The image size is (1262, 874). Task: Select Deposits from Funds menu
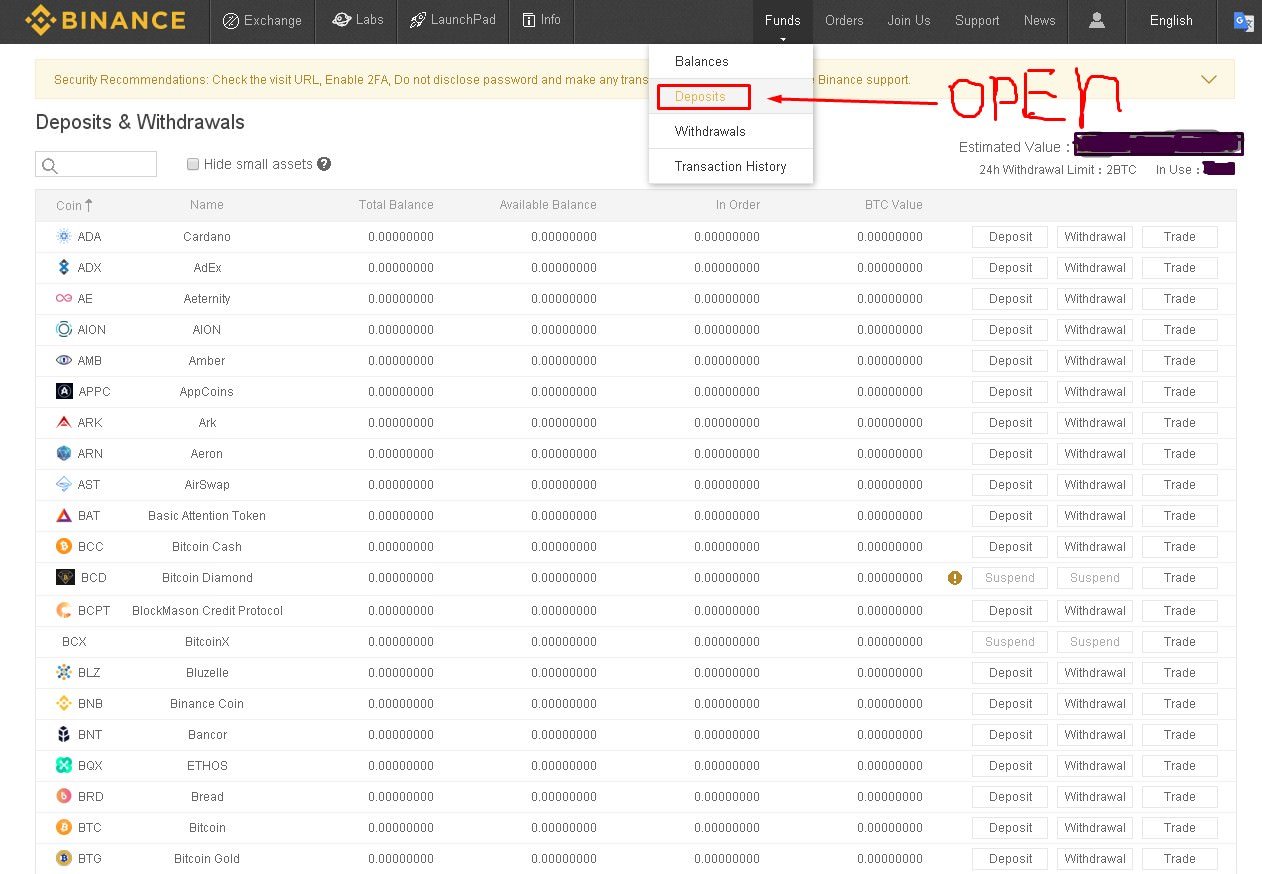(730, 96)
